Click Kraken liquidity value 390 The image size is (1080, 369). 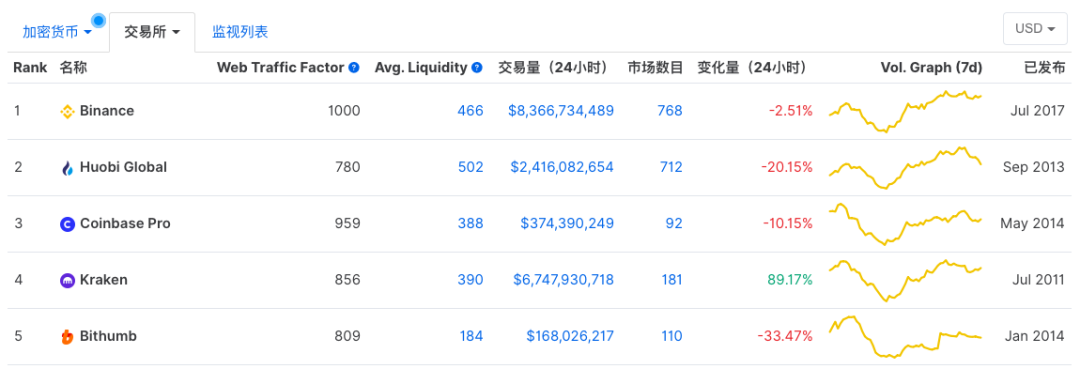click(x=470, y=280)
